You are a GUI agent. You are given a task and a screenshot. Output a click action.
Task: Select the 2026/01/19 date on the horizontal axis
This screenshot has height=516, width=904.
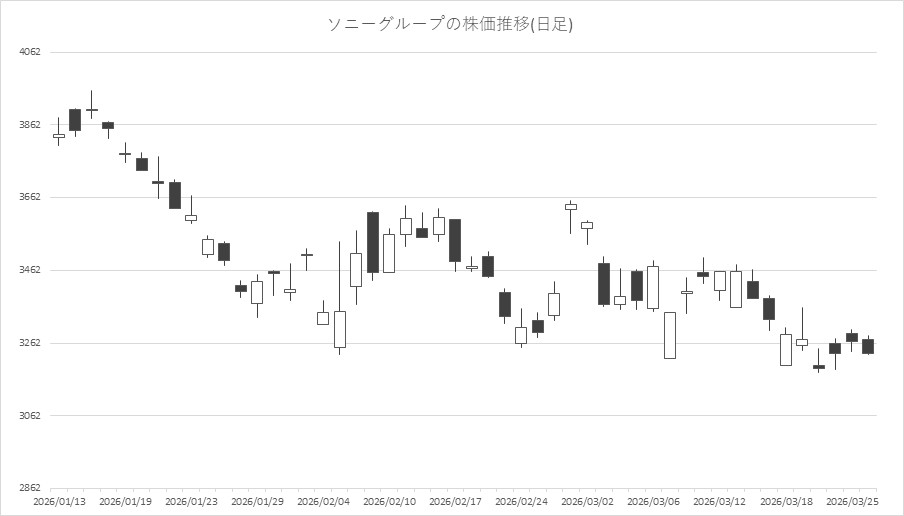126,501
